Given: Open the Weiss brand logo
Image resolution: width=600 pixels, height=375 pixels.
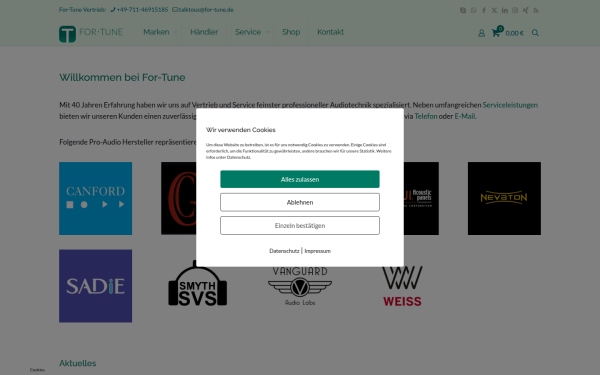Looking at the screenshot, I should pyautogui.click(x=402, y=286).
